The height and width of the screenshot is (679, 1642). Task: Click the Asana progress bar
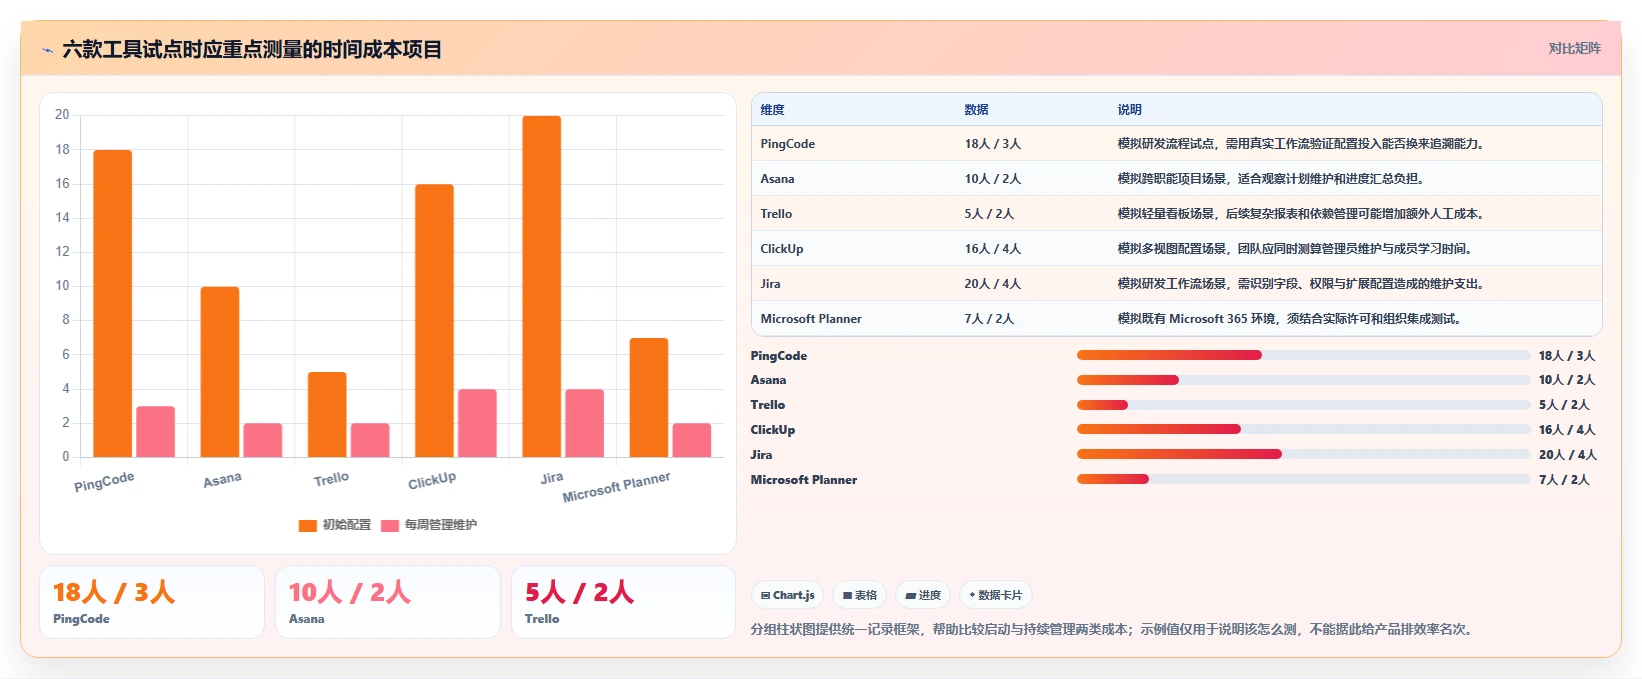click(x=1303, y=380)
